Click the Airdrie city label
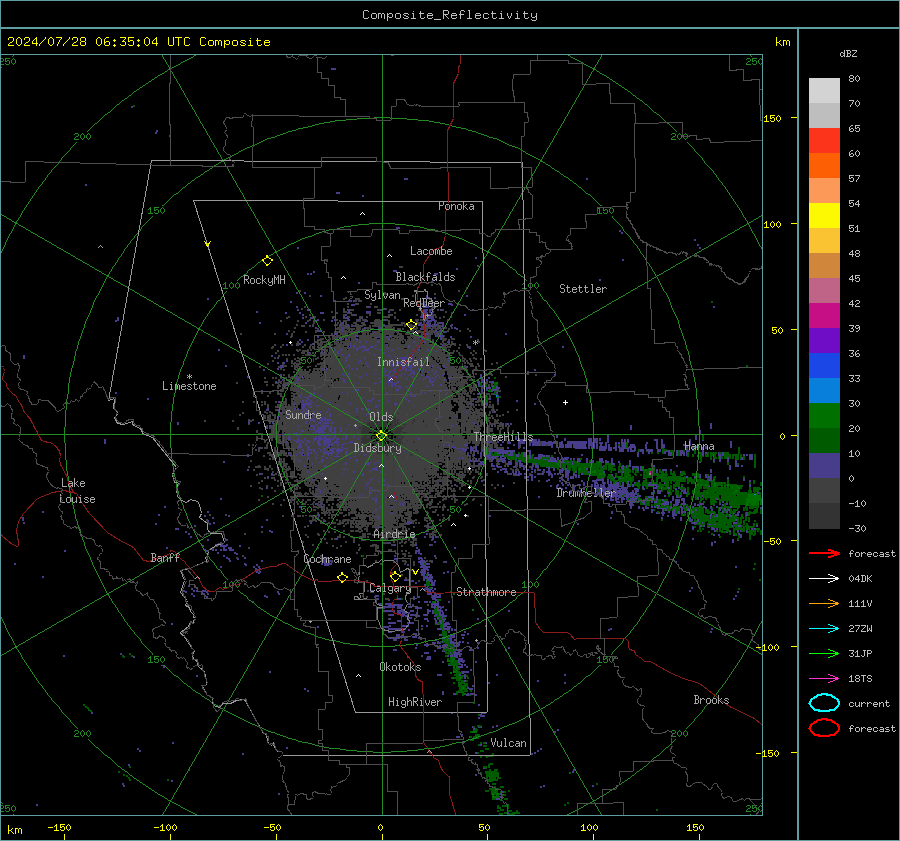The image size is (900, 841). (394, 534)
